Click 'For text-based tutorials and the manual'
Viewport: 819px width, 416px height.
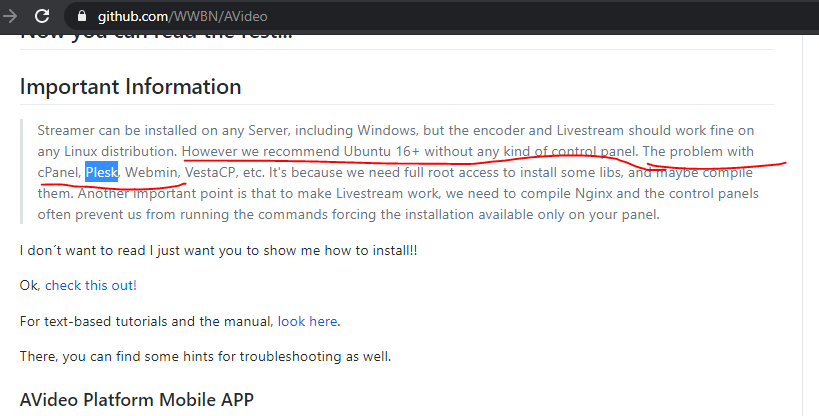pos(146,321)
